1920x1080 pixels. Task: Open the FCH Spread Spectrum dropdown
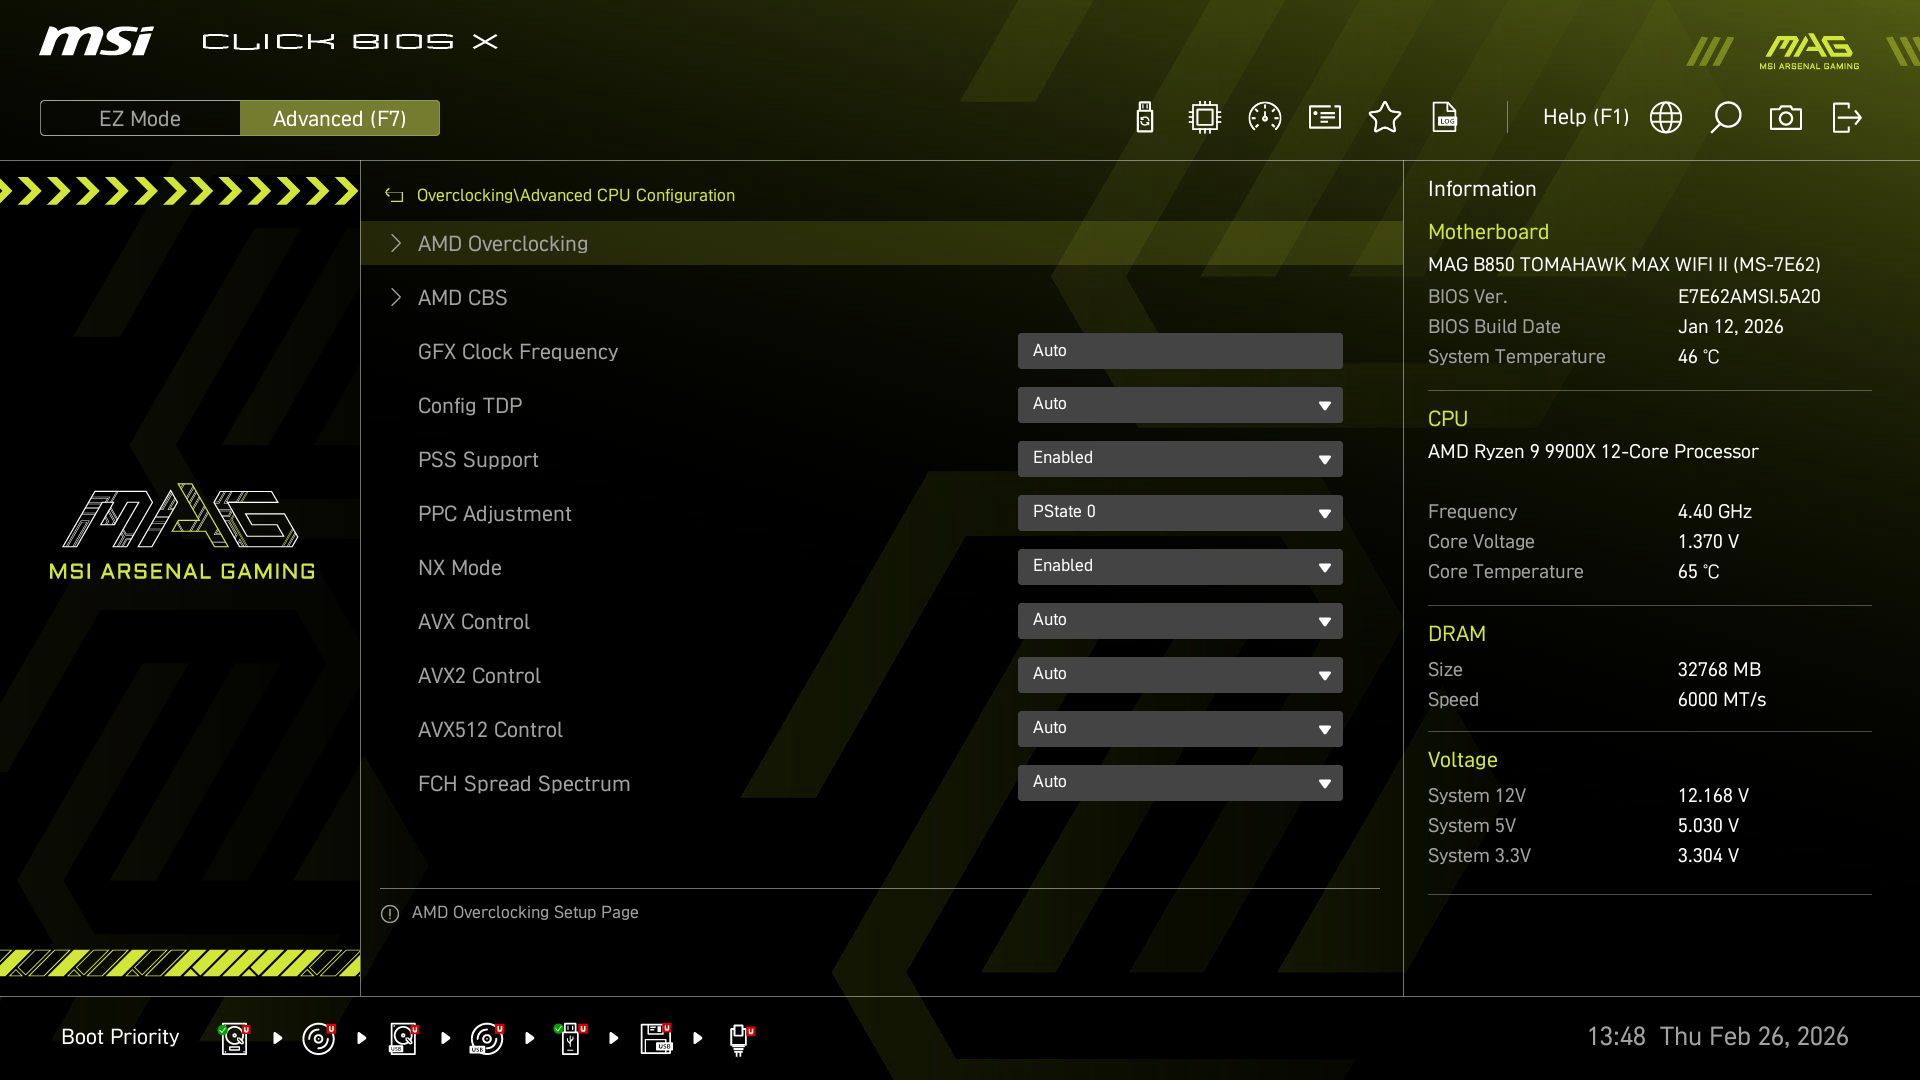1180,782
